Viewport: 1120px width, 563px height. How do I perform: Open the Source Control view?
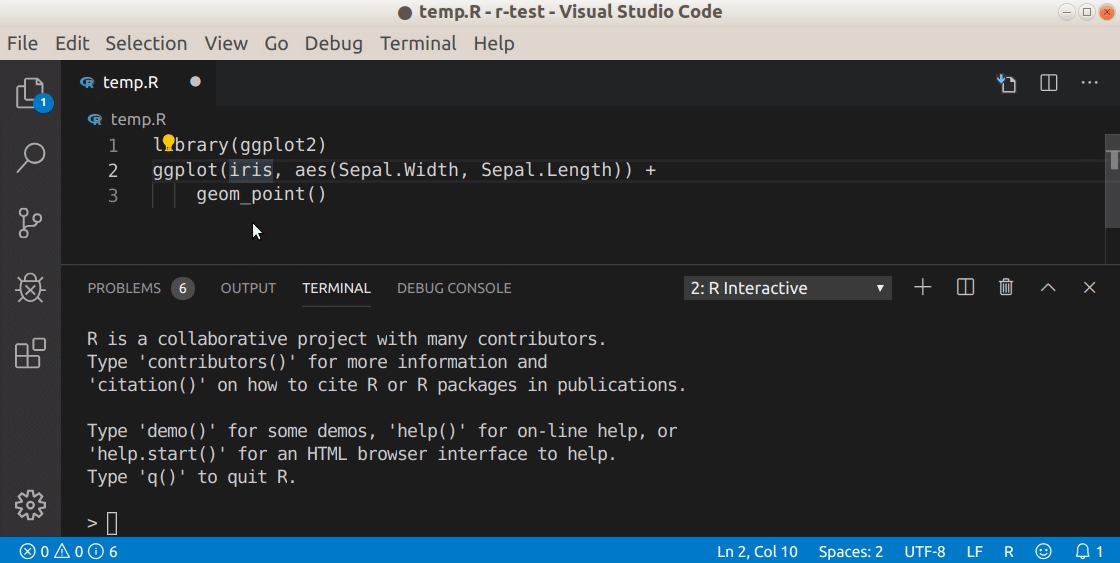[x=30, y=223]
